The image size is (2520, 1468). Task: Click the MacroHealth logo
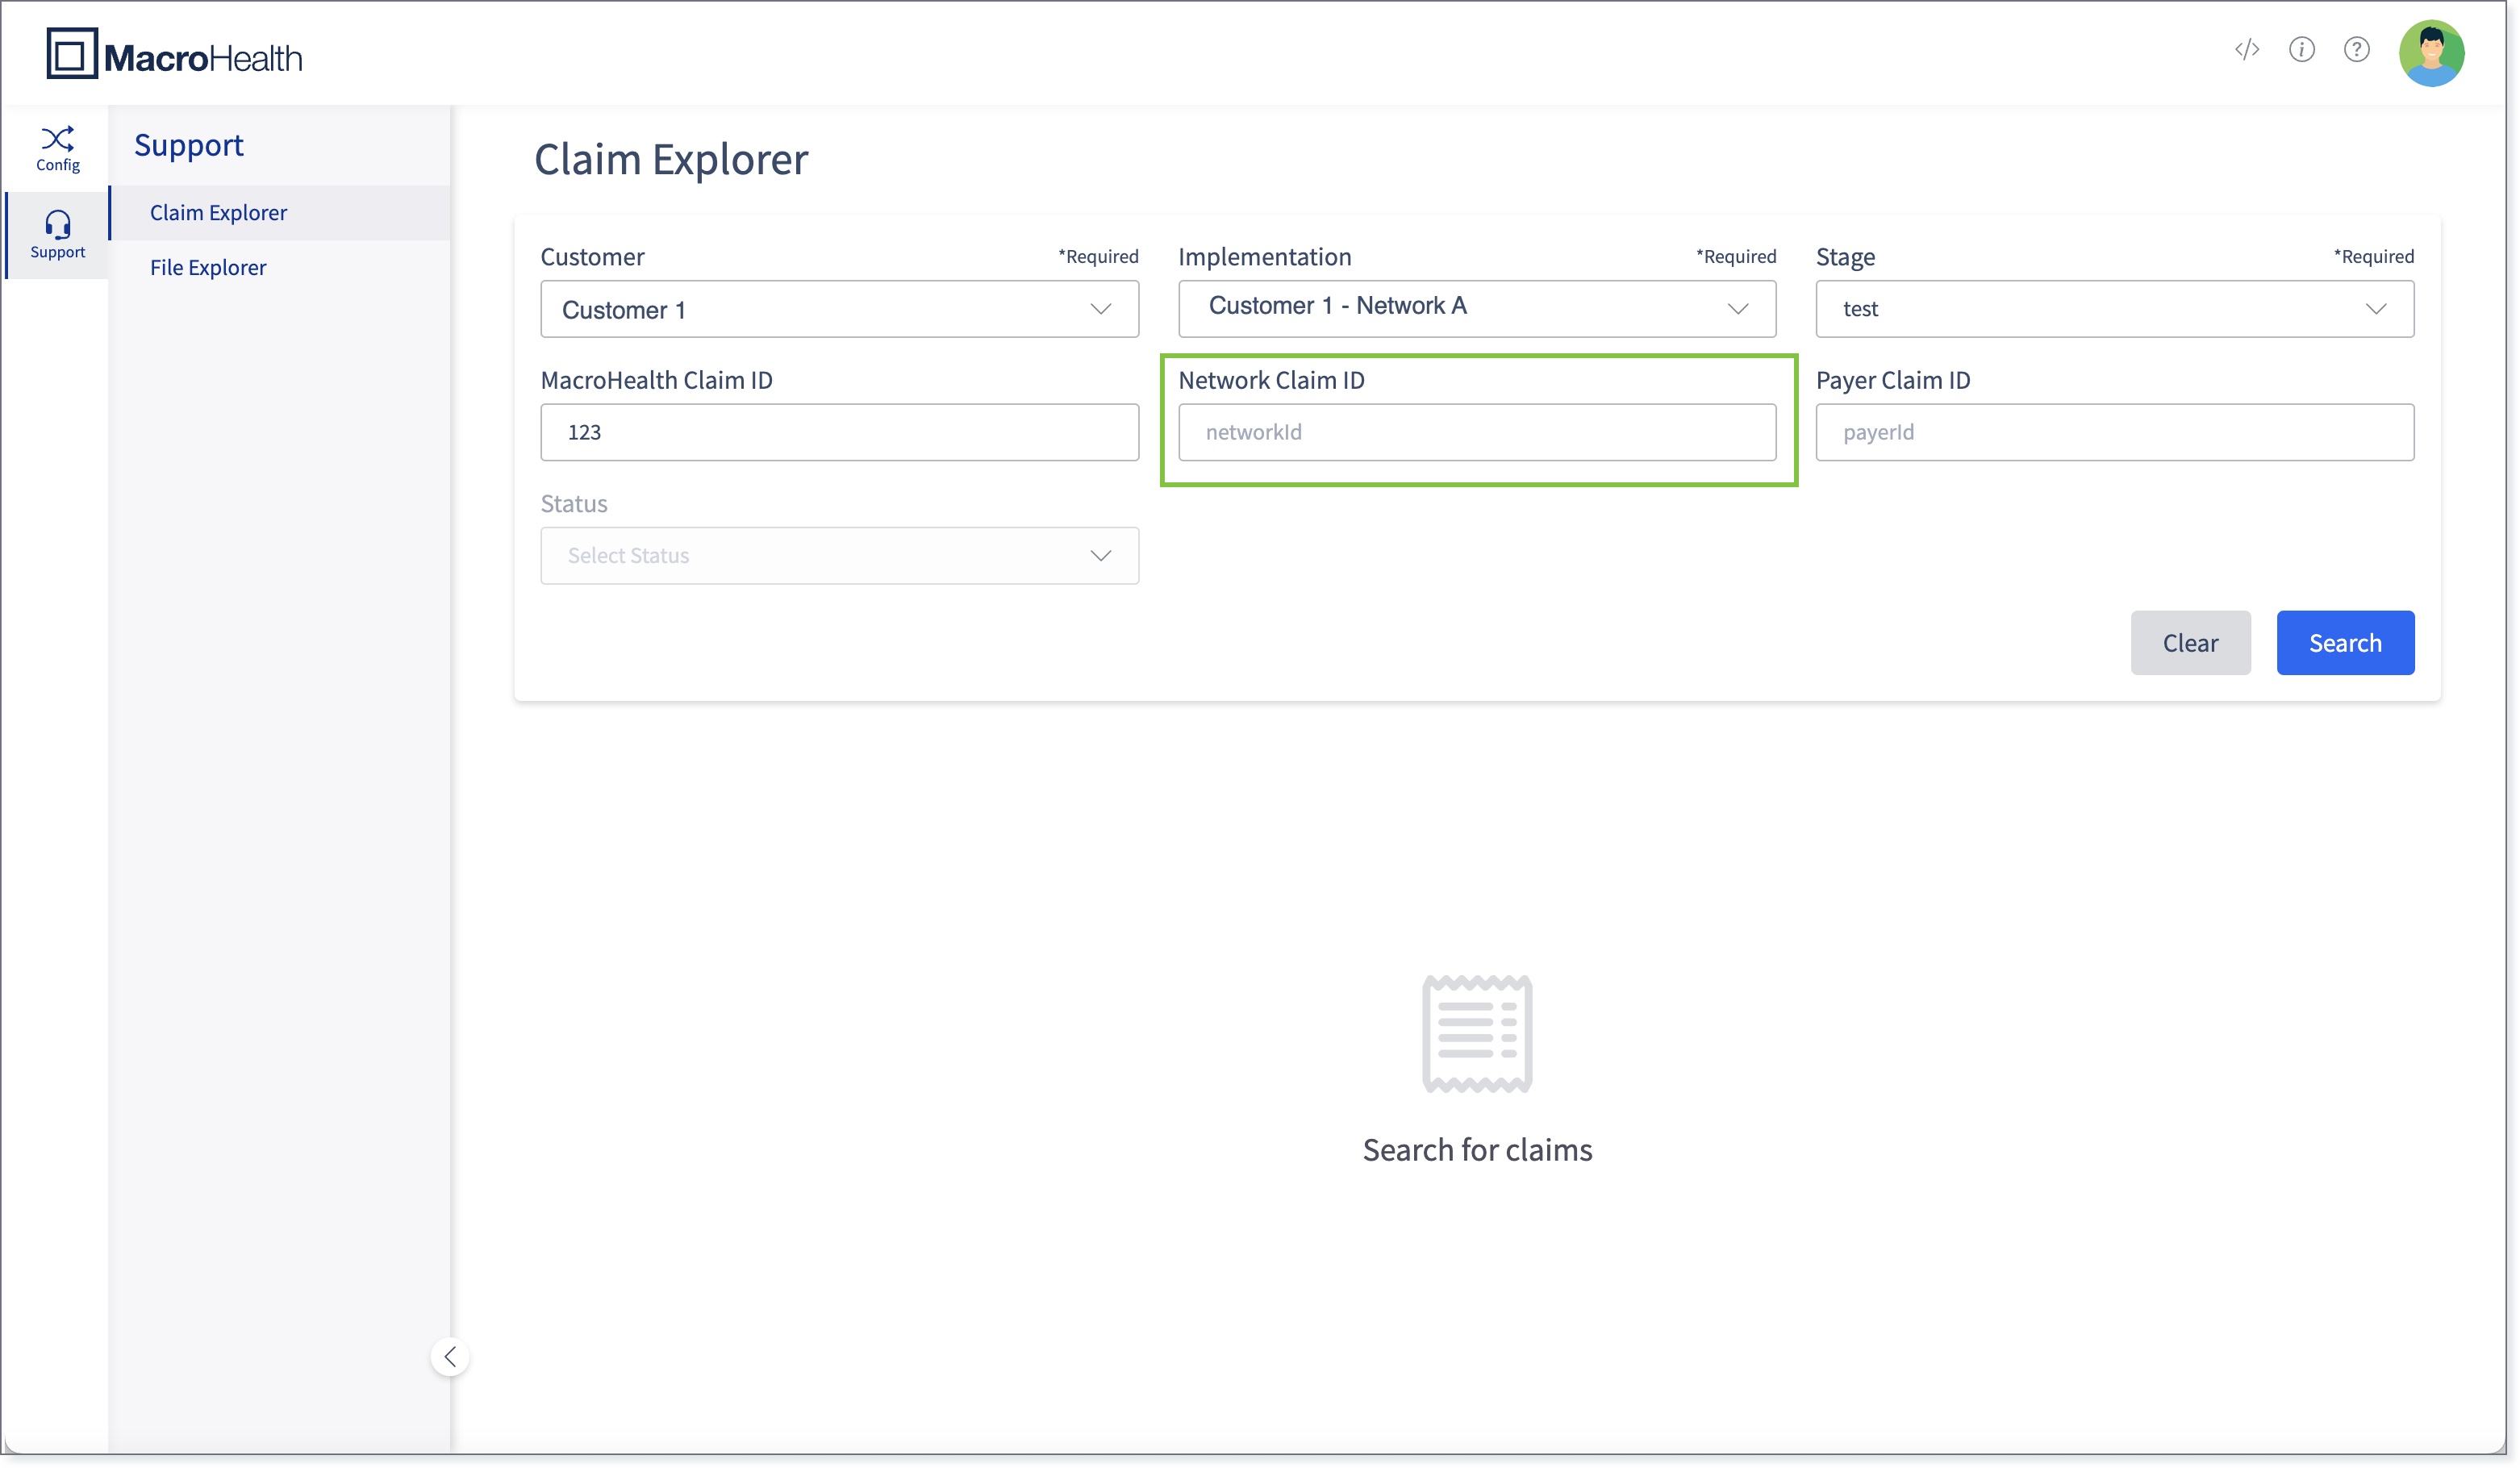174,54
